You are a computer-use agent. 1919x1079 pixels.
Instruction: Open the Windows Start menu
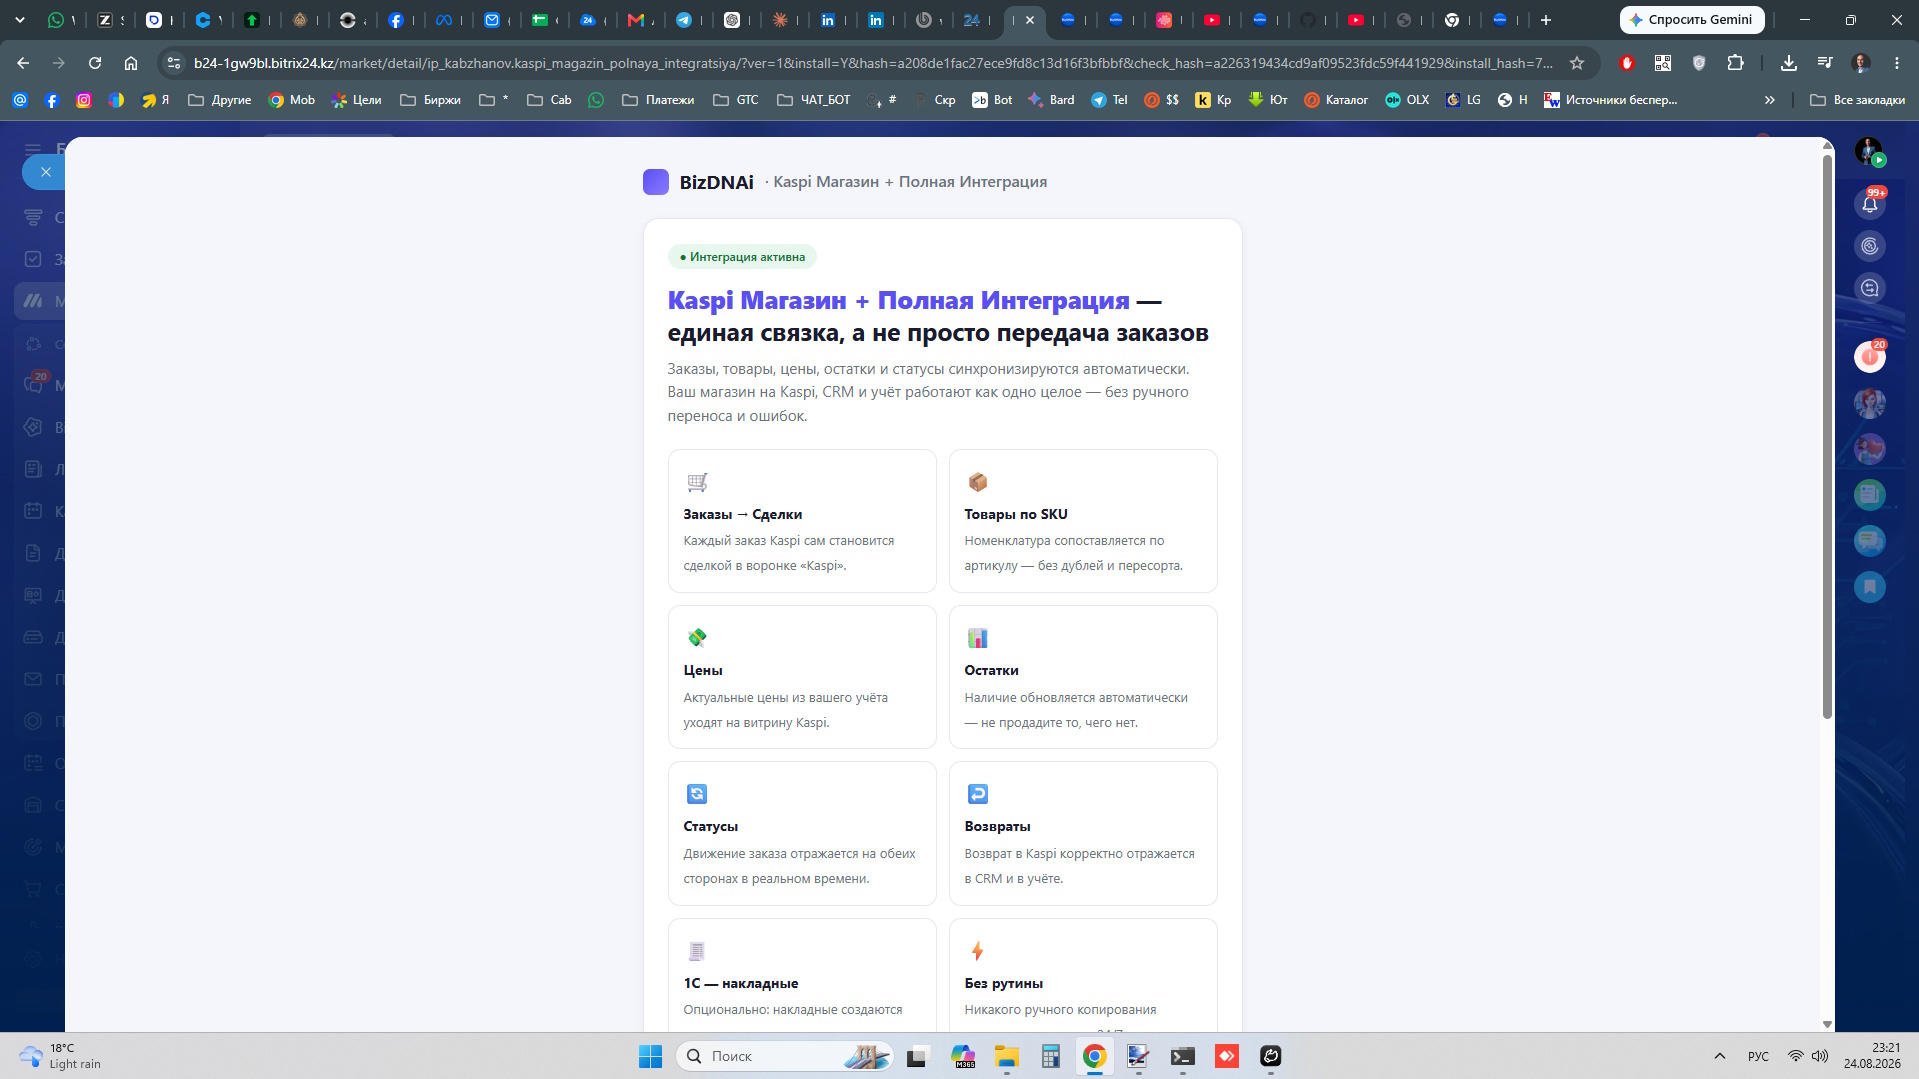[x=650, y=1056]
